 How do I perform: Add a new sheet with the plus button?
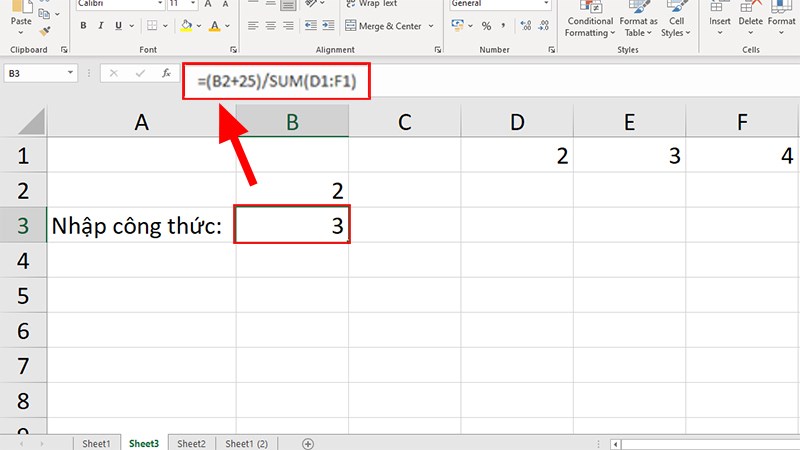(x=308, y=443)
